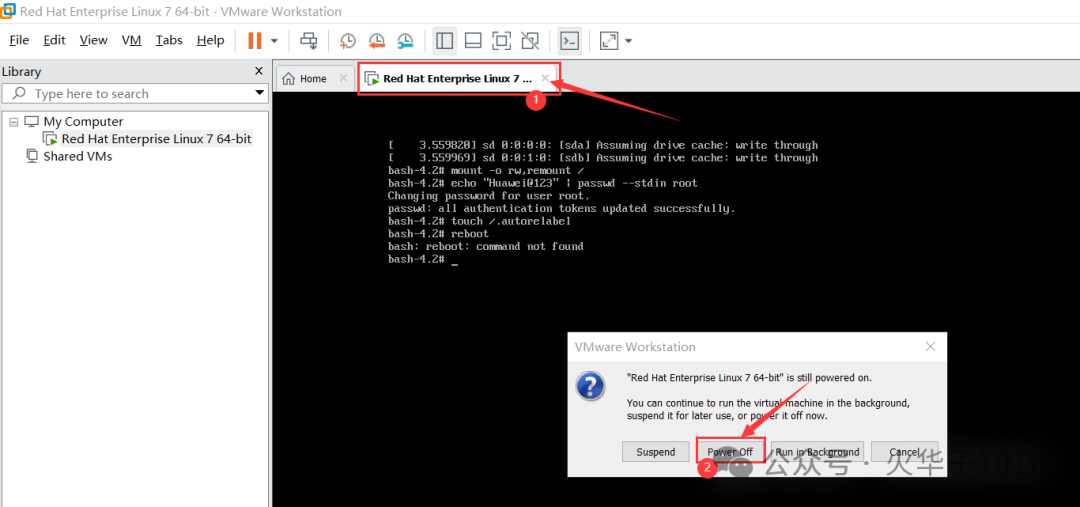Open the Library search dropdown arrow
The image size is (1080, 507).
point(260,93)
